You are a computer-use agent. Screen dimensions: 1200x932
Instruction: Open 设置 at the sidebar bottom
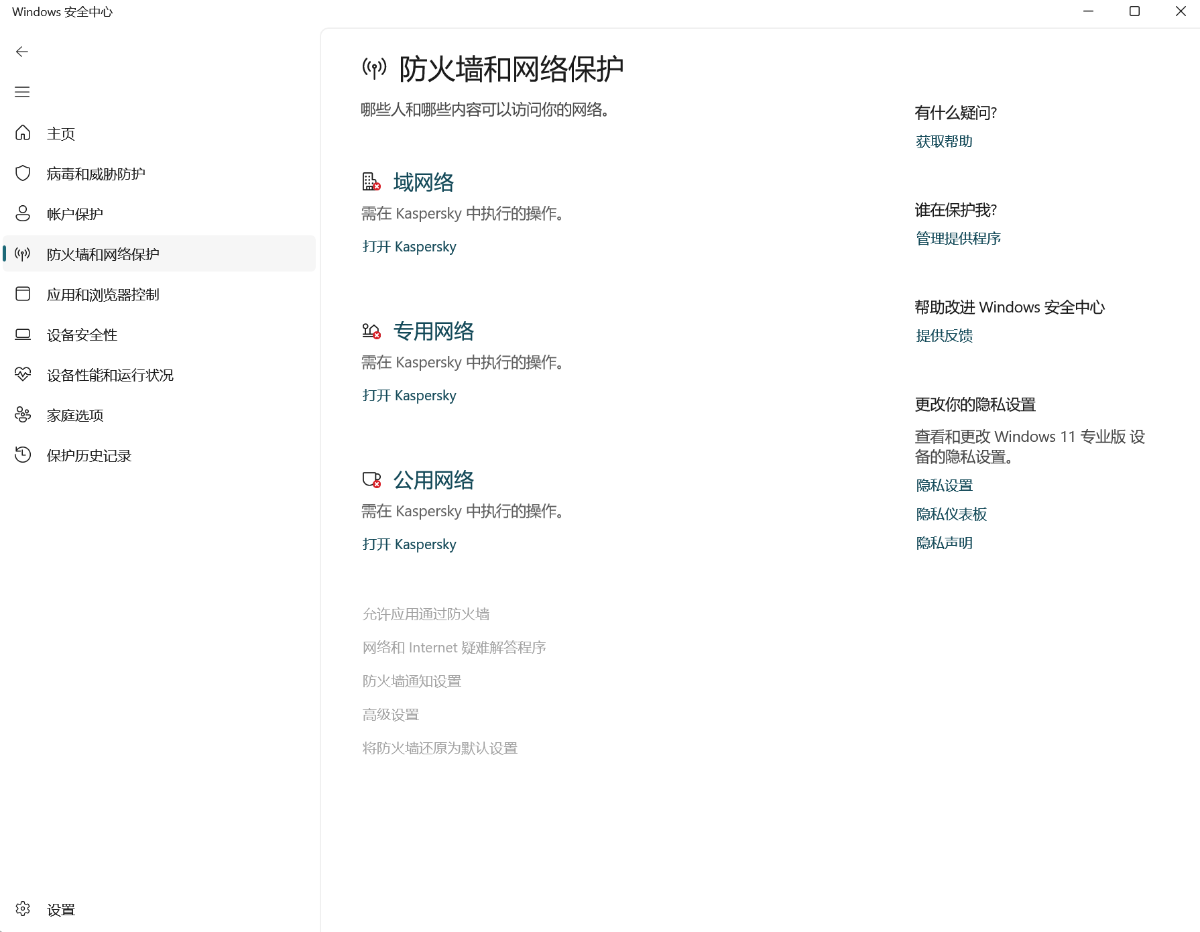pyautogui.click(x=159, y=909)
